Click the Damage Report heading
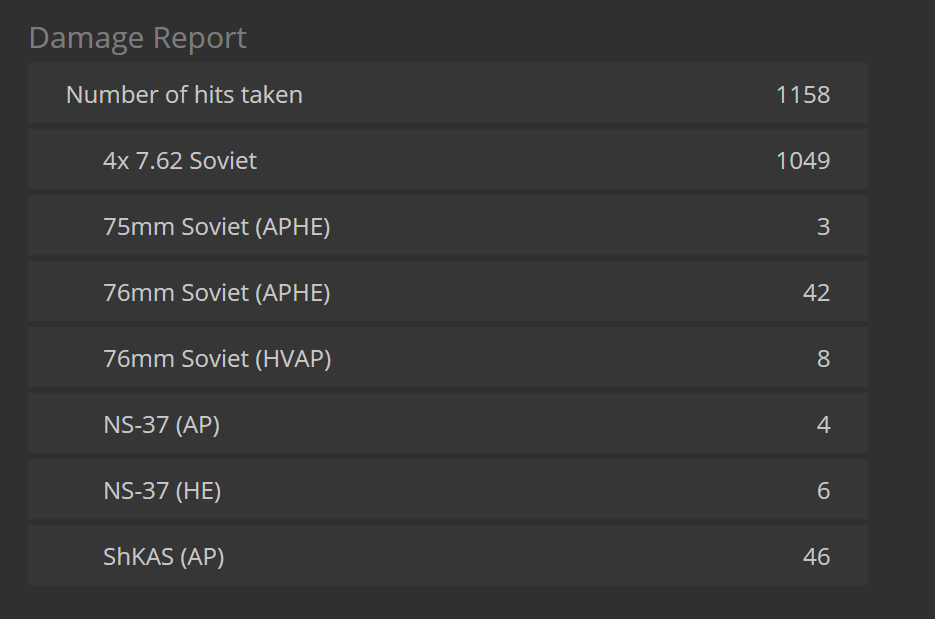 tap(138, 38)
